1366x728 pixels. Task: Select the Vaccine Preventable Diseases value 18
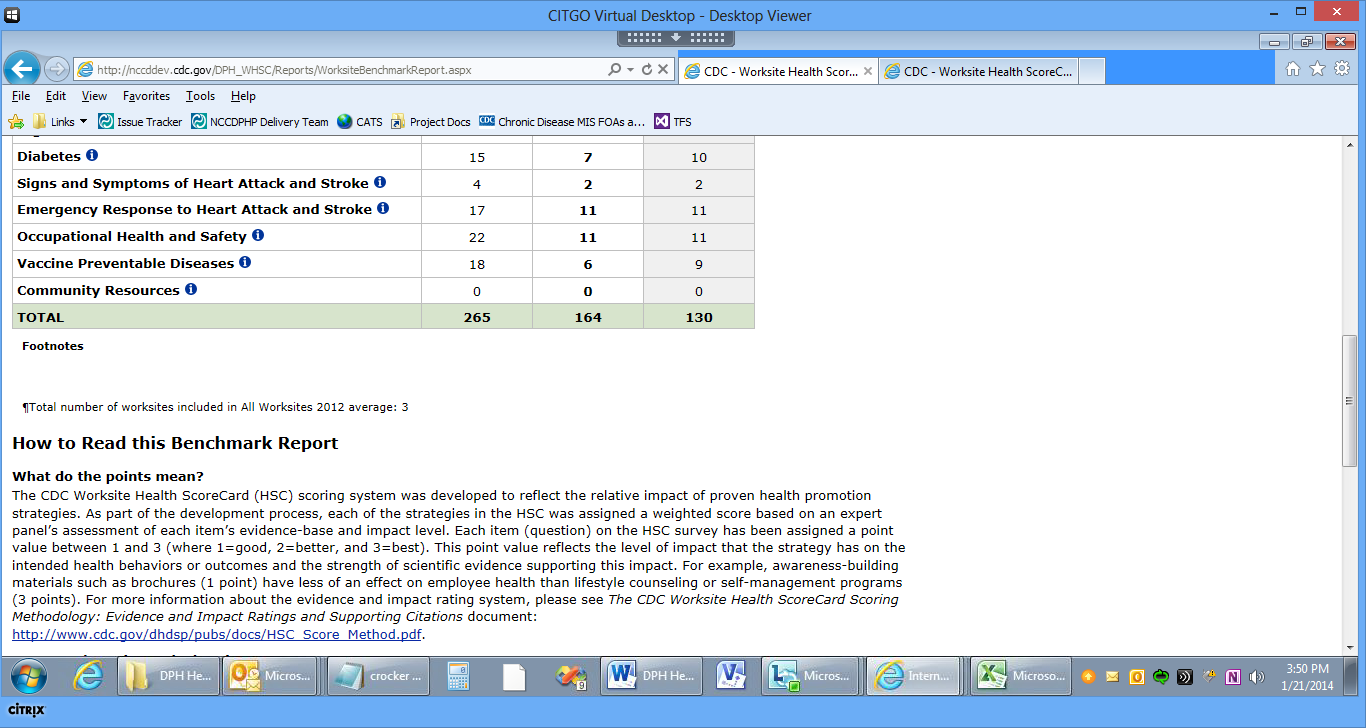pyautogui.click(x=476, y=264)
